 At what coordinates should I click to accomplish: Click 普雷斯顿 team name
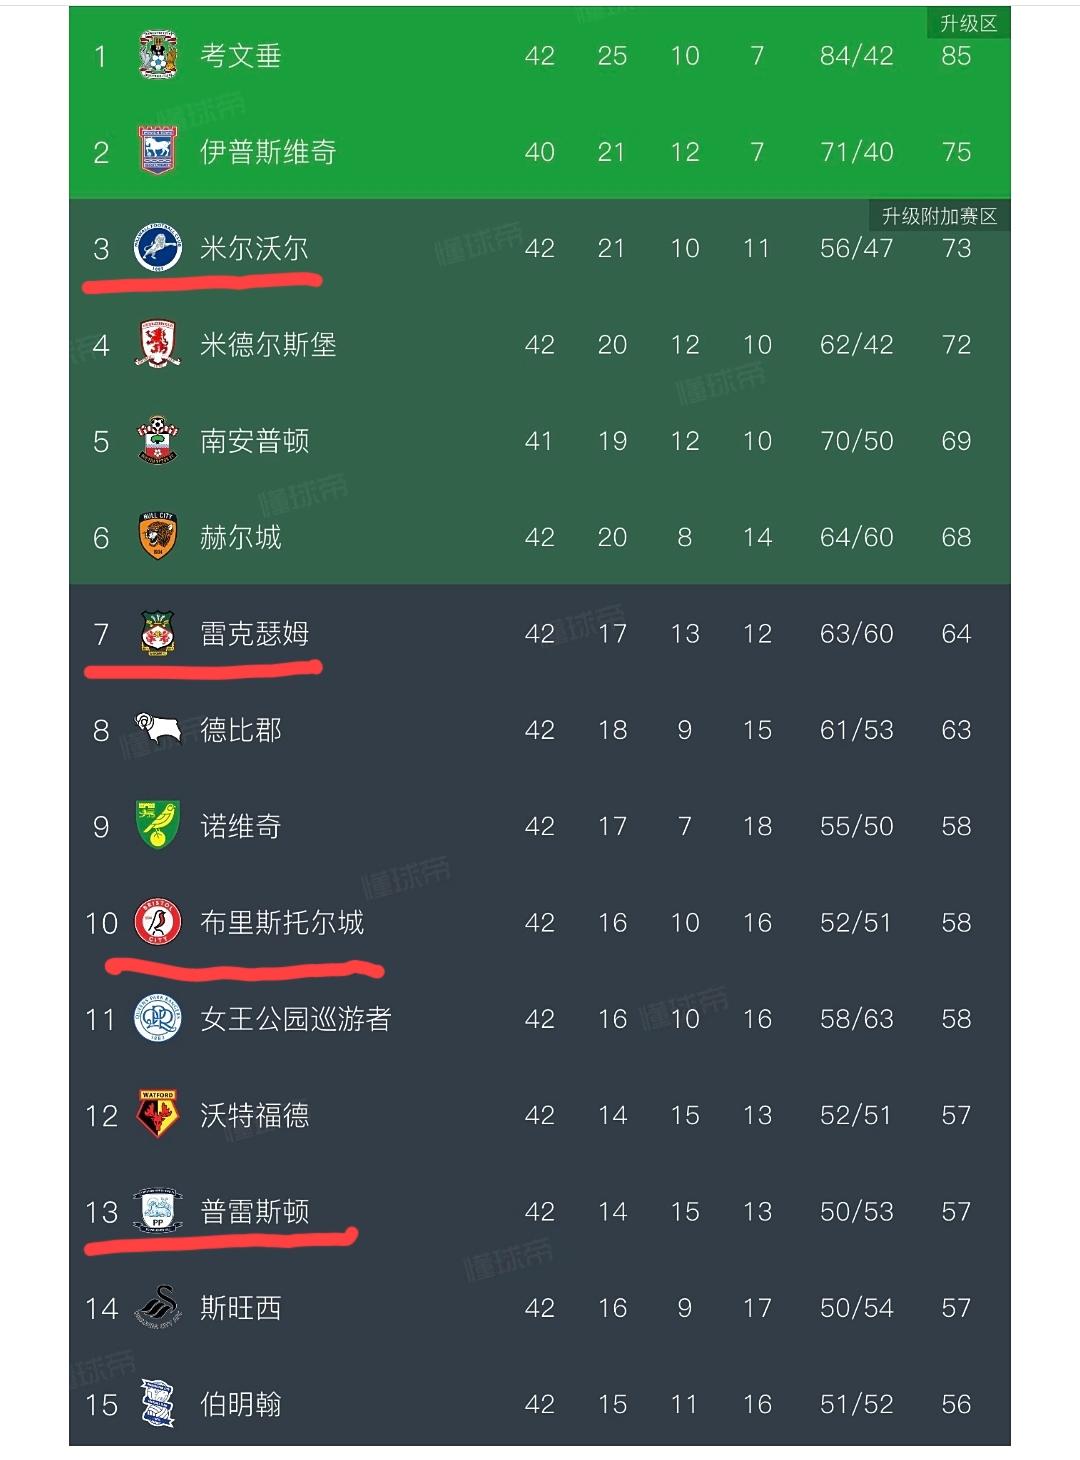pos(253,1210)
